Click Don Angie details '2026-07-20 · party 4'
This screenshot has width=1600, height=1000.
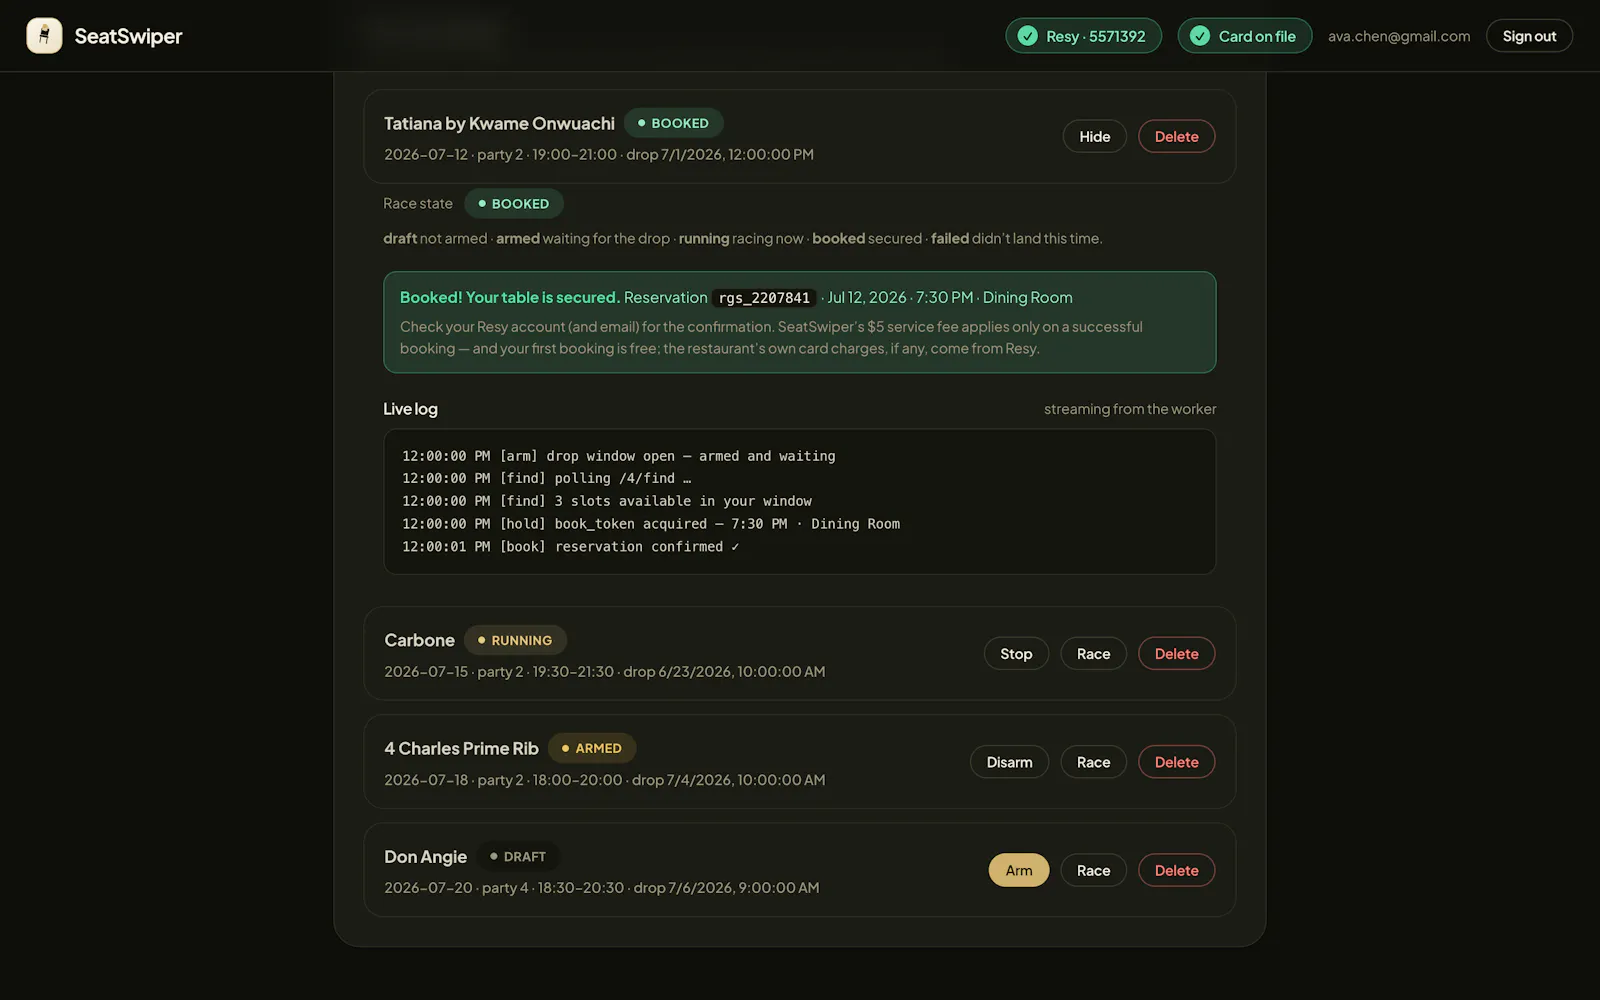[x=456, y=888]
